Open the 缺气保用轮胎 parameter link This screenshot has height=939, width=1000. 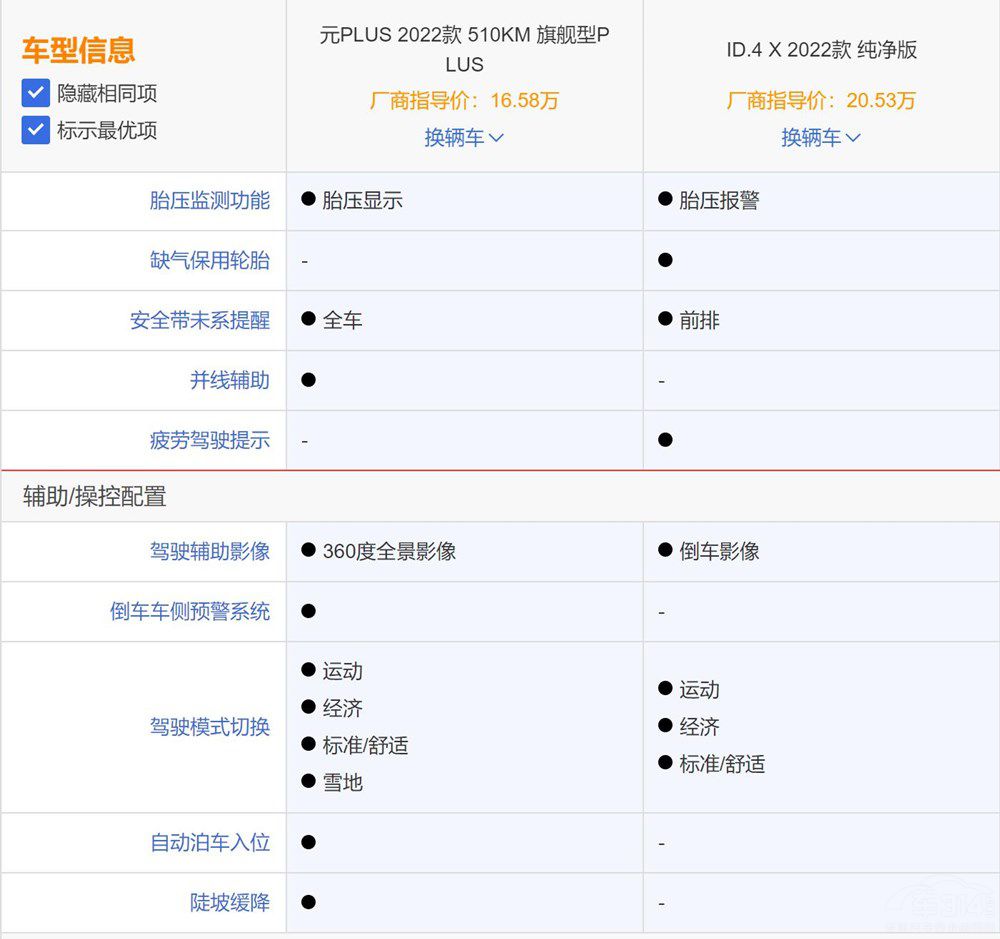209,261
